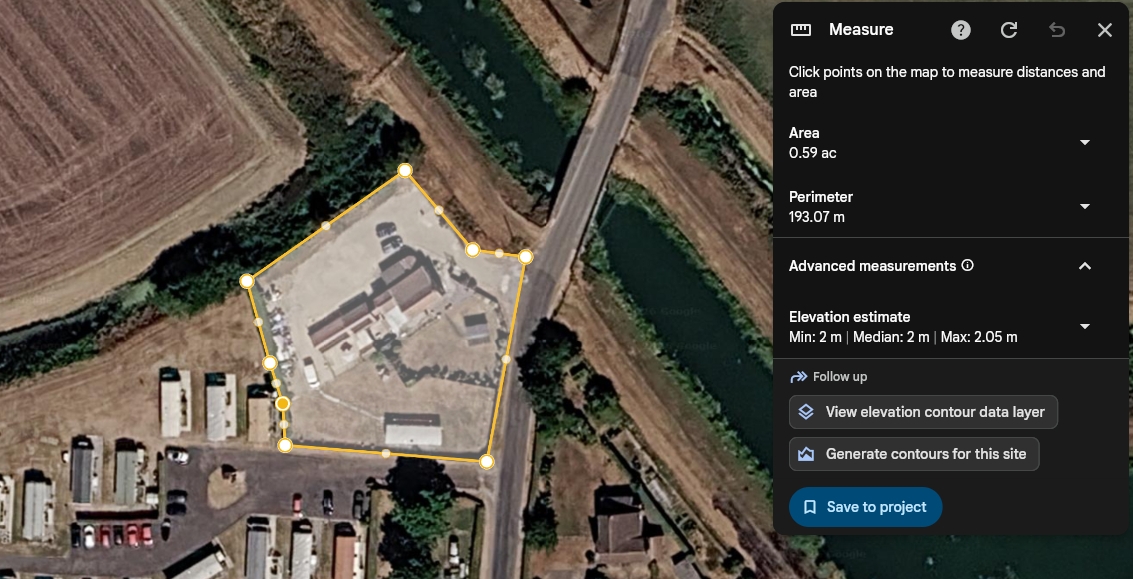1133x579 pixels.
Task: Click the polygon vertex beside the road bridge
Action: tap(525, 257)
